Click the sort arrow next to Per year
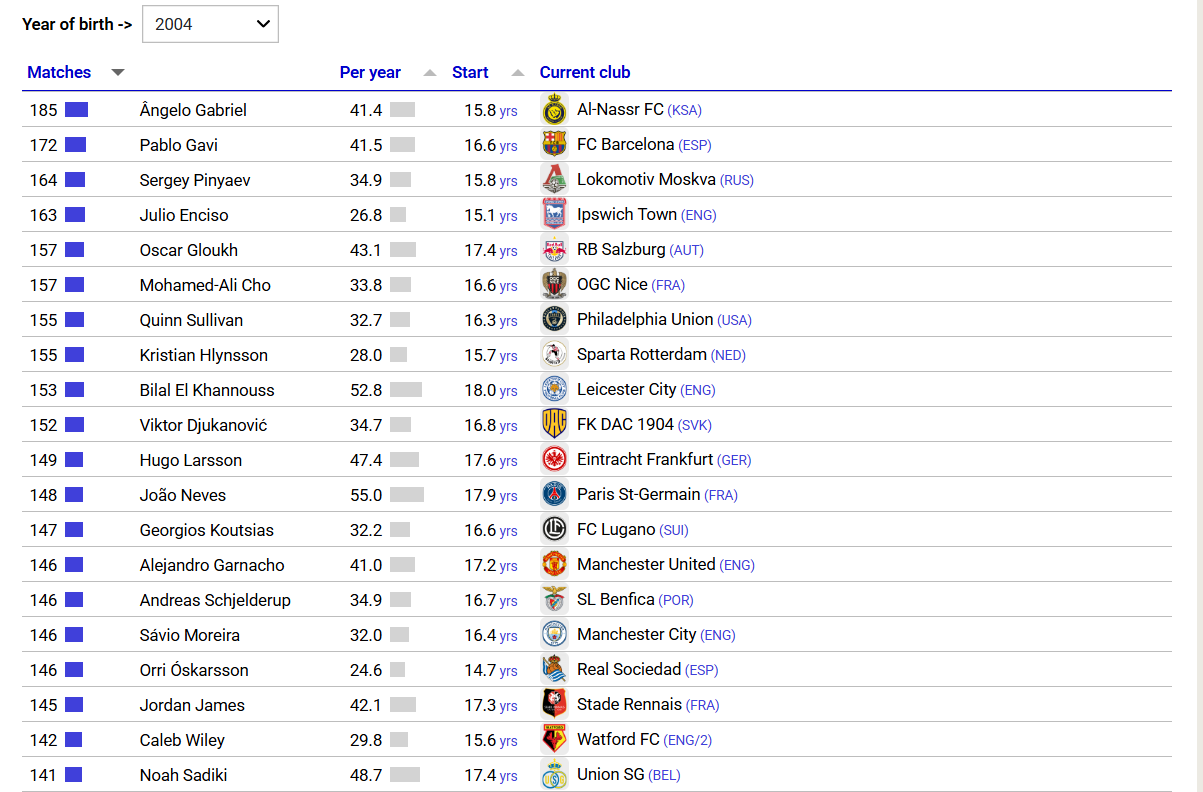Viewport: 1203px width, 792px height. click(430, 72)
